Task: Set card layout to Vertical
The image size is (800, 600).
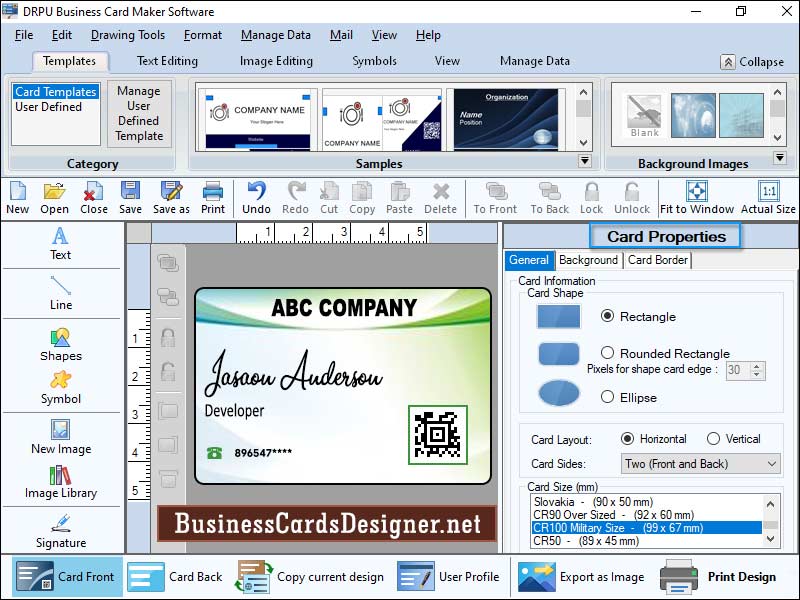Action: pyautogui.click(x=713, y=439)
